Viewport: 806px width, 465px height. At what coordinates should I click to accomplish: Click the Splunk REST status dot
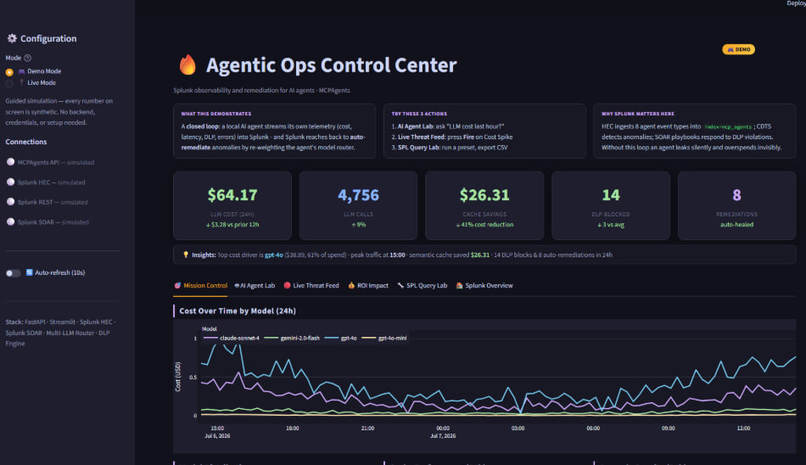(10, 202)
